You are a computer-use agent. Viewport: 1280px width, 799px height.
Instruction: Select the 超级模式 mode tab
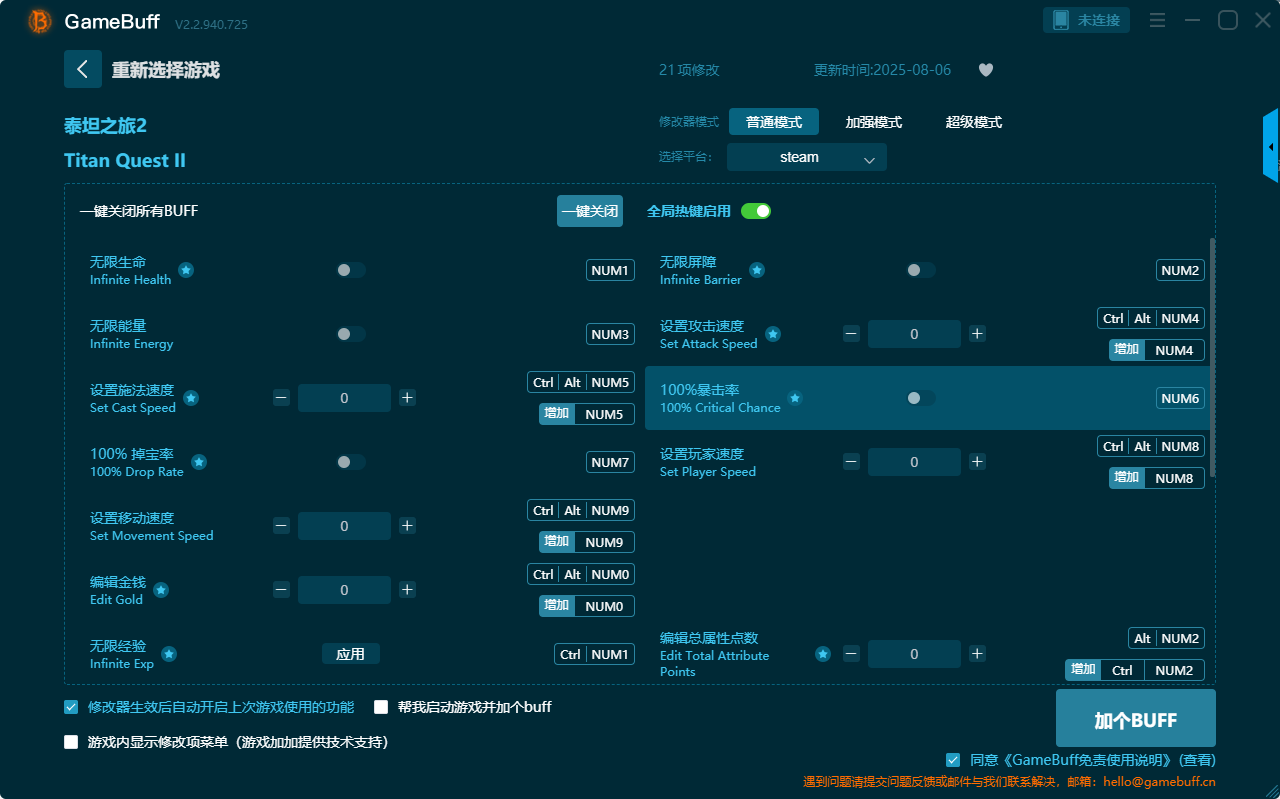click(x=974, y=122)
